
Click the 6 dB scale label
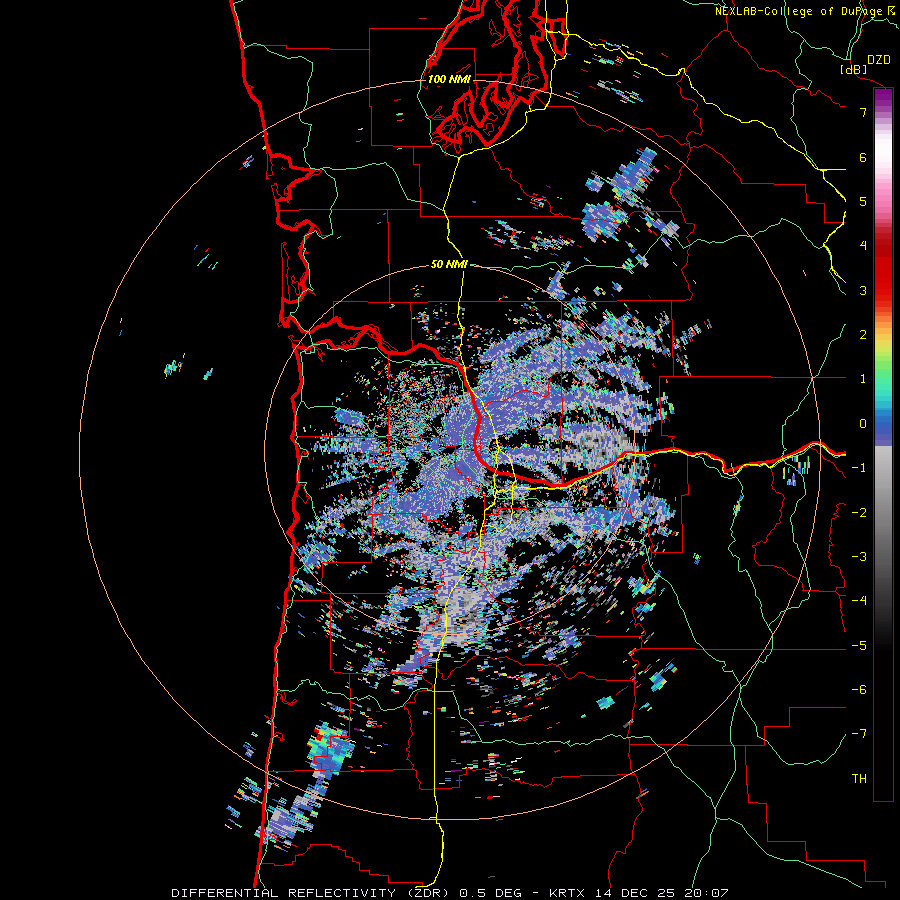click(863, 157)
